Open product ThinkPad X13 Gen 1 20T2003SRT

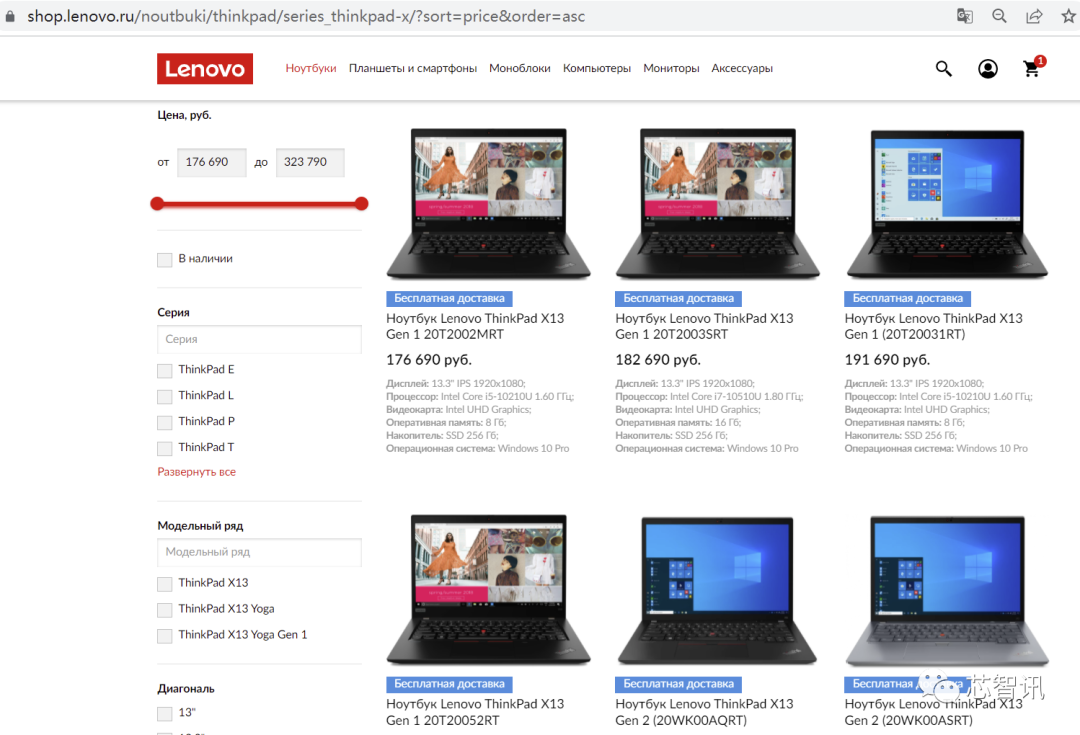pos(704,327)
